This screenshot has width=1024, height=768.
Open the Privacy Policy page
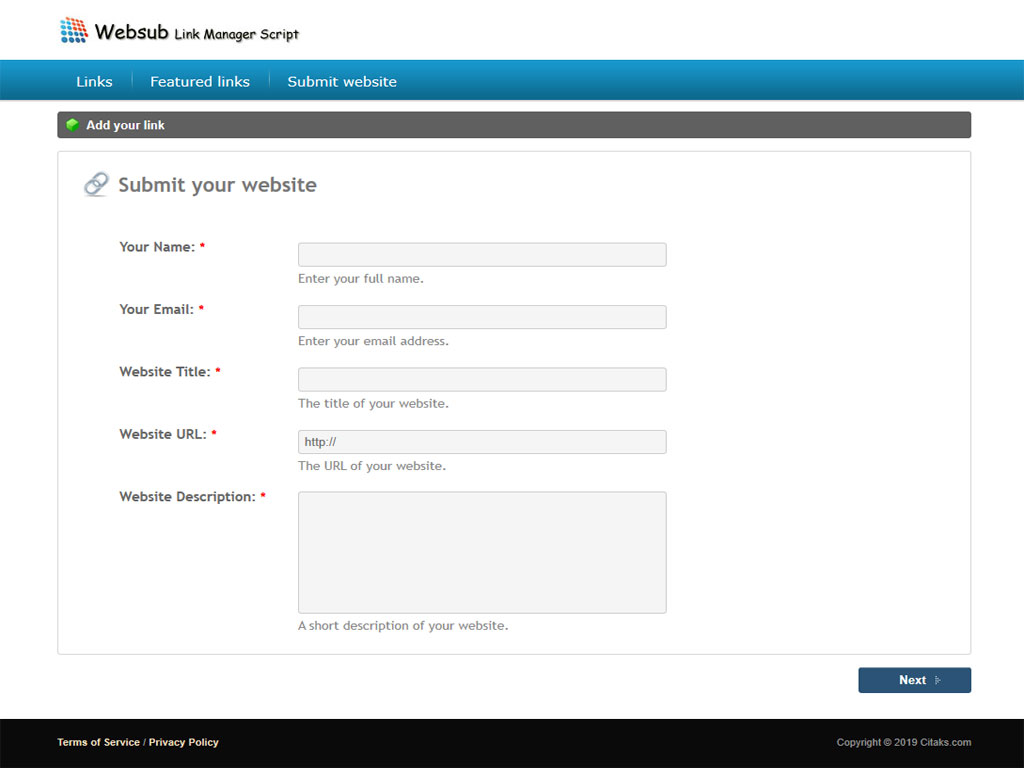click(183, 742)
